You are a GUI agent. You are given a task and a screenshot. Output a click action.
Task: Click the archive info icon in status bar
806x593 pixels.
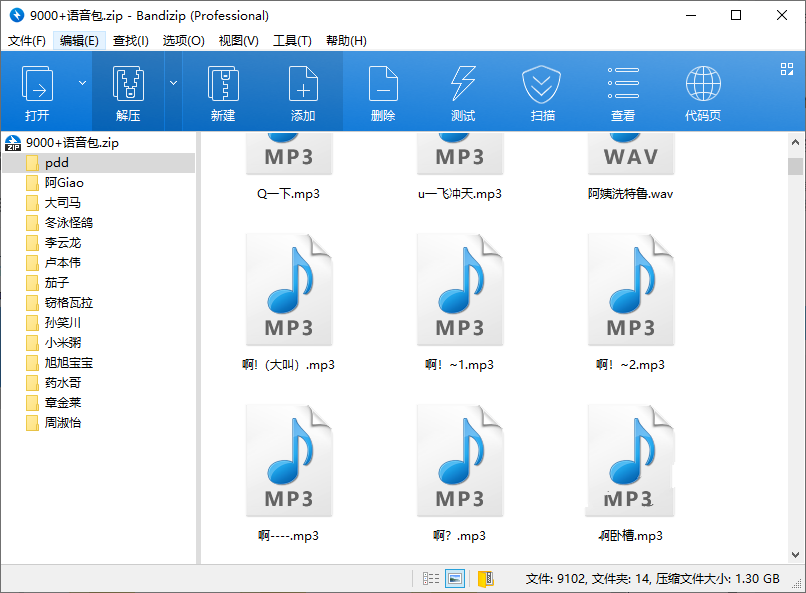(x=486, y=579)
